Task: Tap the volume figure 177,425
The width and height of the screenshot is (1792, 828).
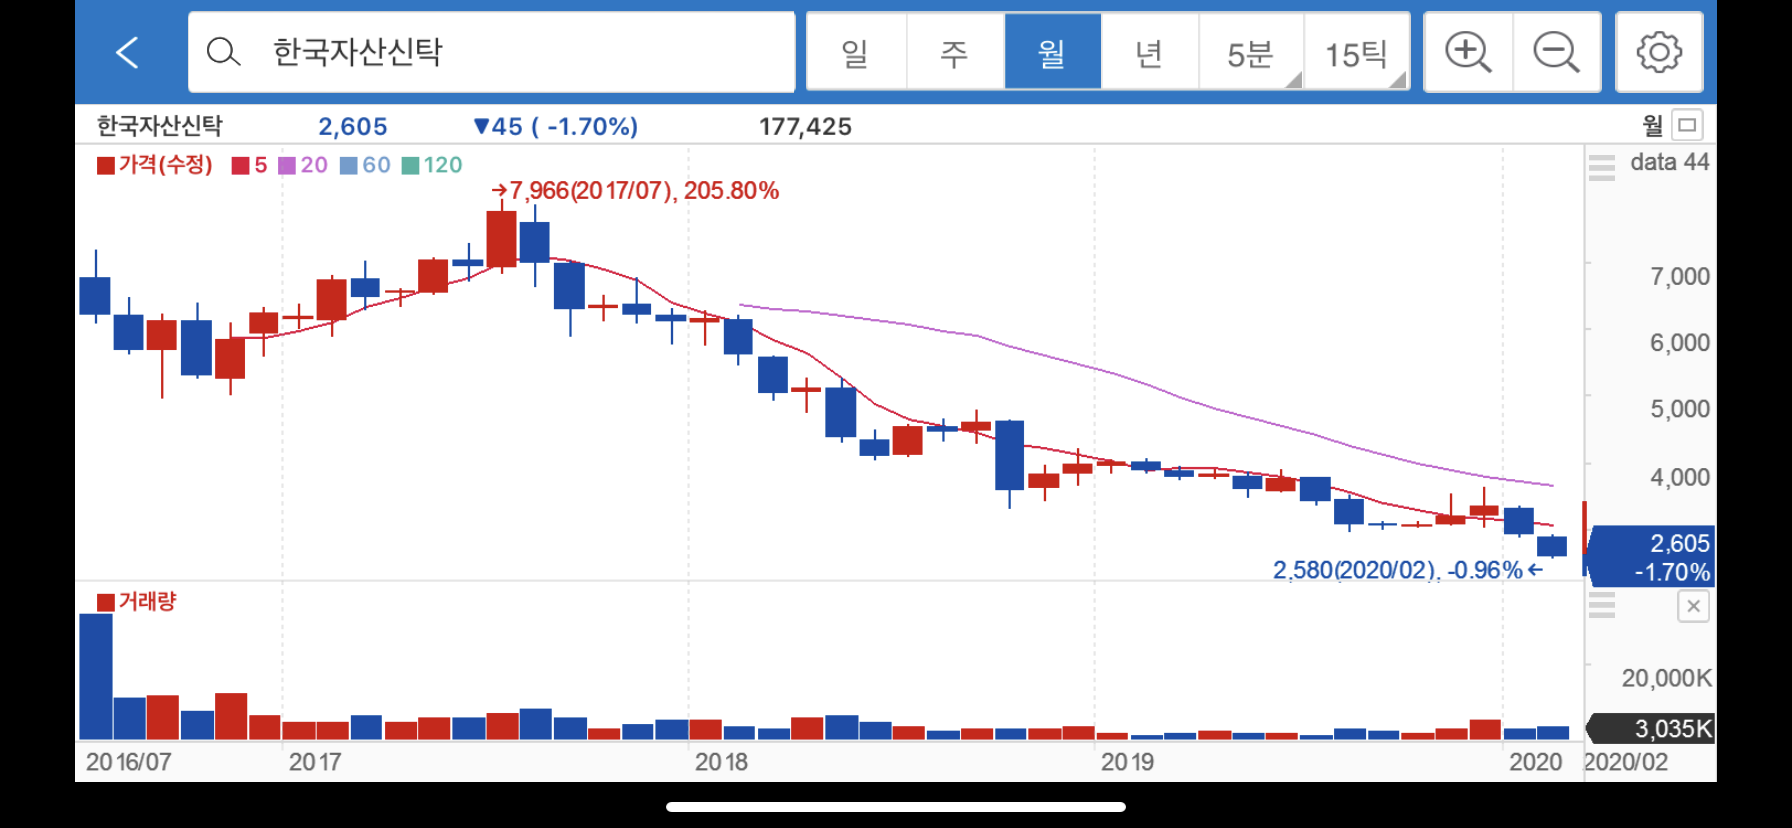Action: [x=805, y=127]
